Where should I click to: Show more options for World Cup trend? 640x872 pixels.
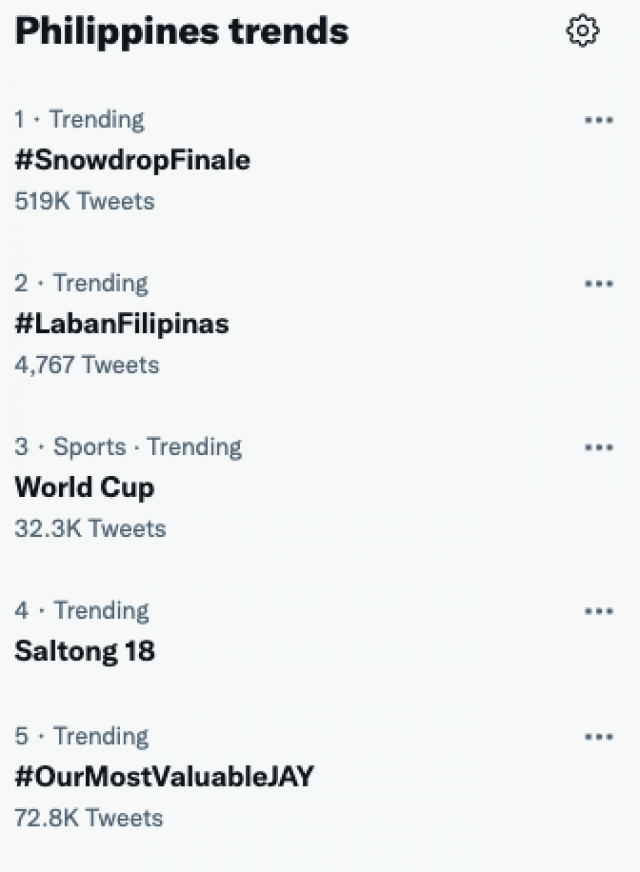point(598,447)
